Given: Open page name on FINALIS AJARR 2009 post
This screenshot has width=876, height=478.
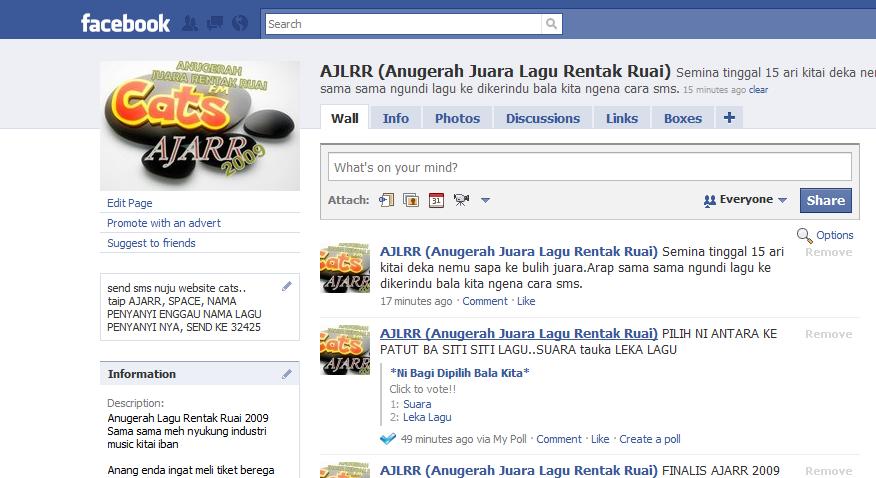Looking at the screenshot, I should [518, 471].
